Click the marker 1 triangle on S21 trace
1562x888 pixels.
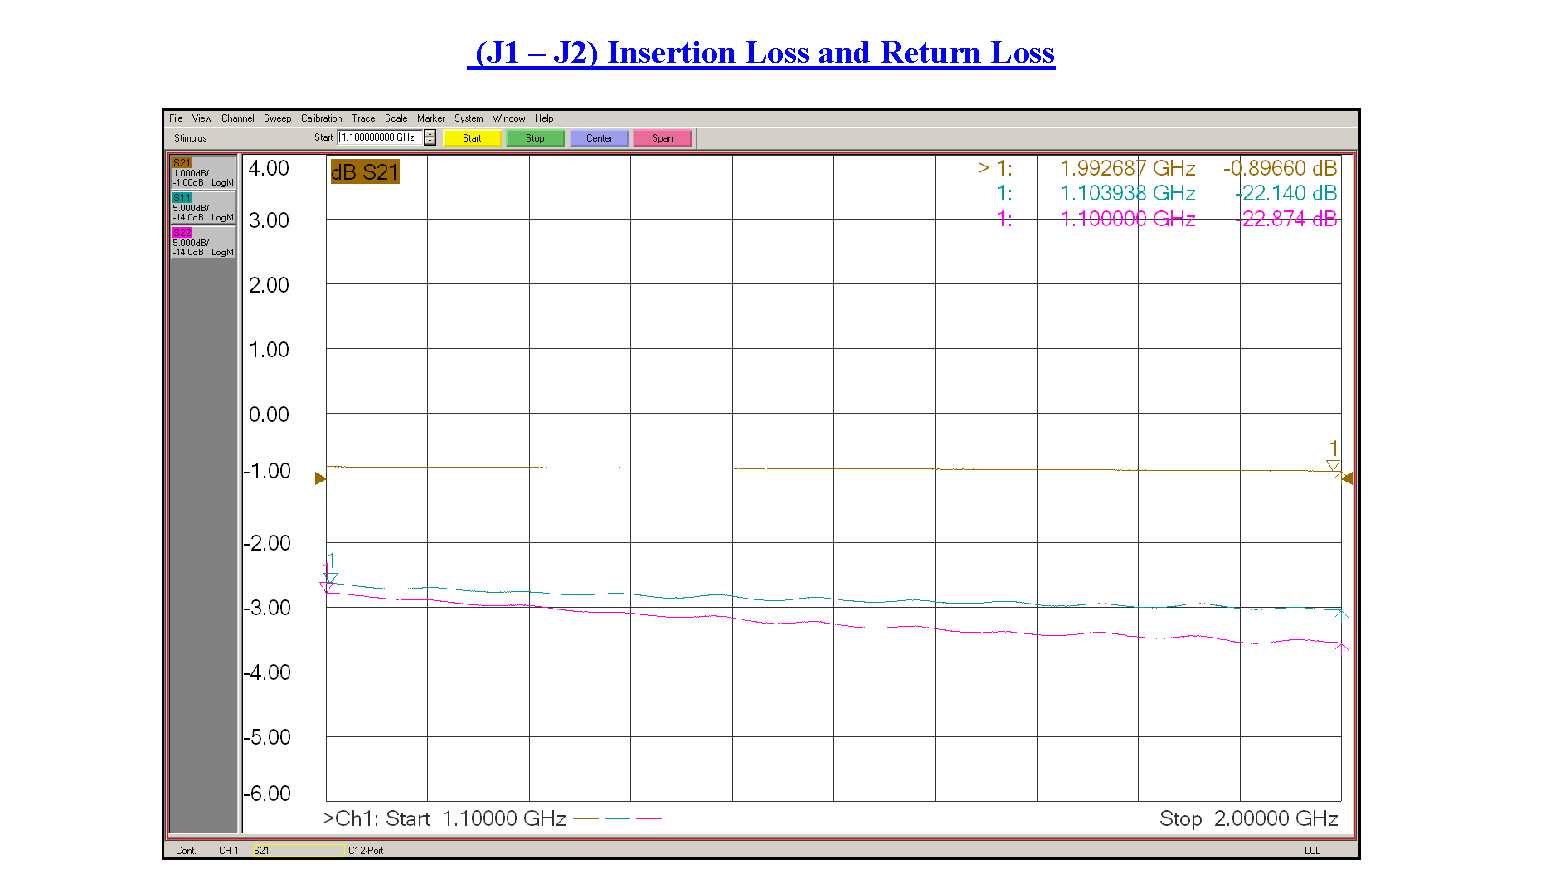pos(1333,466)
